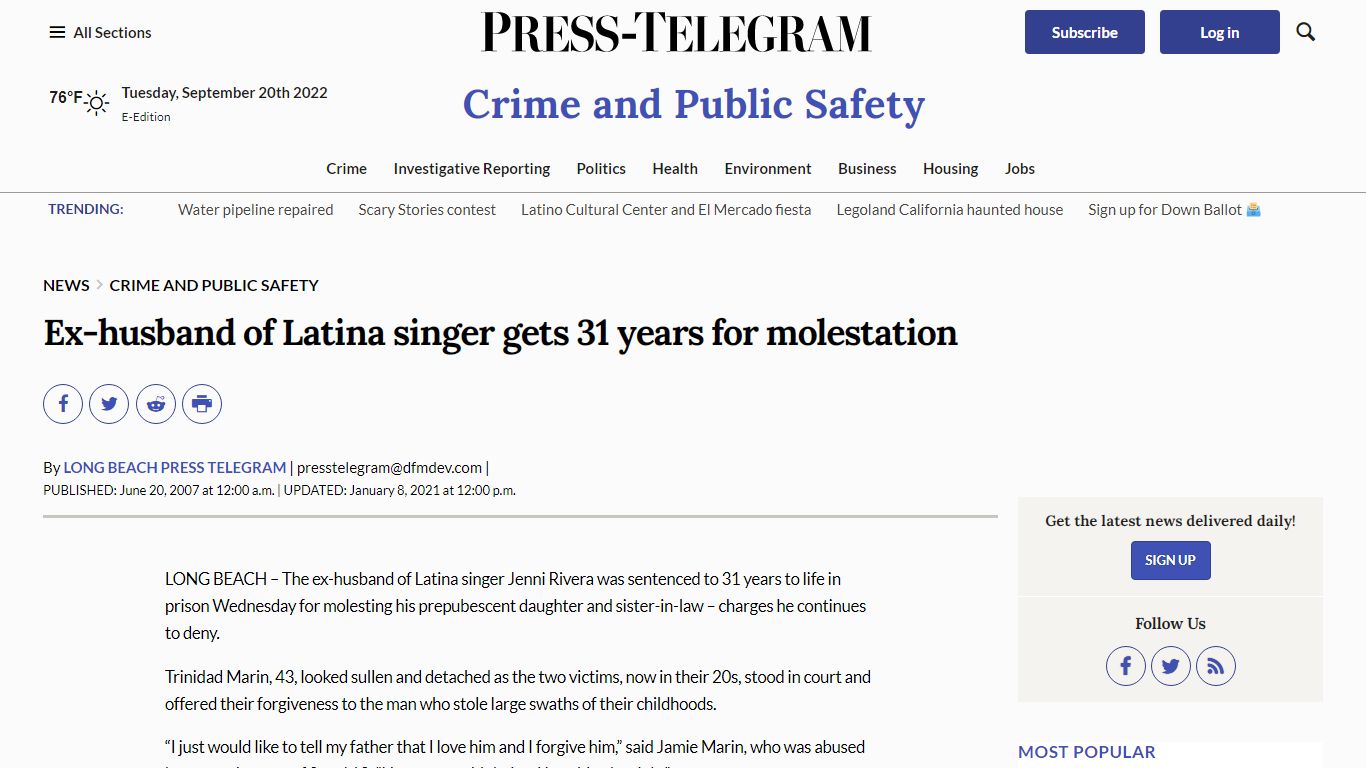This screenshot has height=768, width=1366.
Task: Click the MOST POPULAR heading
Action: 1087,752
